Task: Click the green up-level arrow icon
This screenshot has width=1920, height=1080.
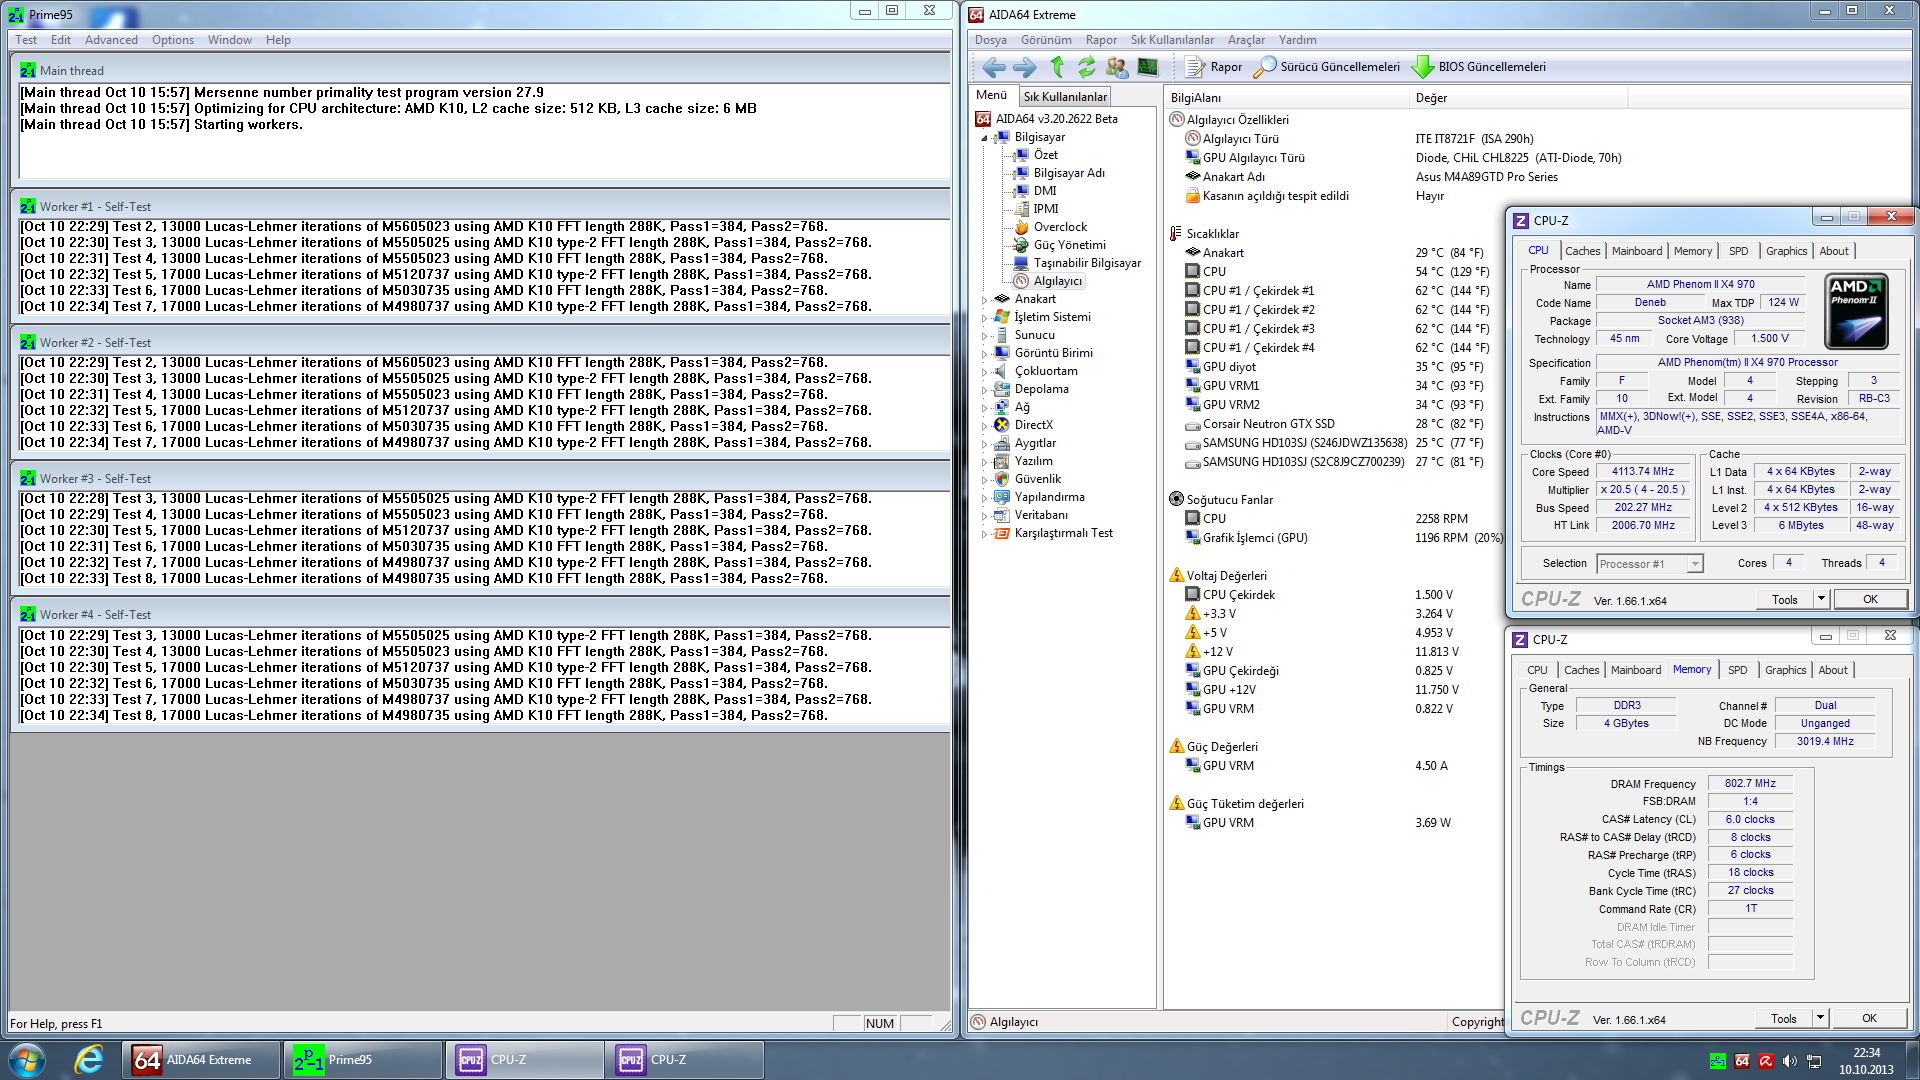Action: [x=1057, y=67]
